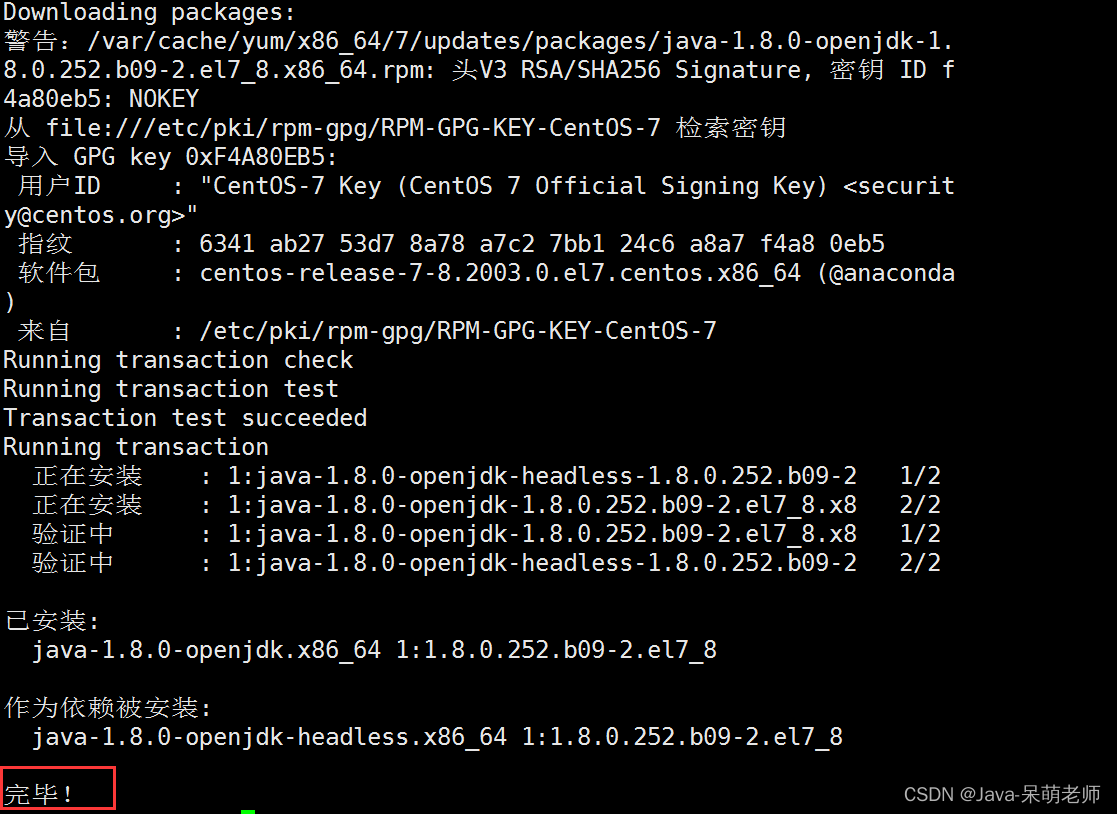This screenshot has width=1117, height=814.
Task: Click the 正在安装 line ending in 2/2
Action: (x=485, y=505)
